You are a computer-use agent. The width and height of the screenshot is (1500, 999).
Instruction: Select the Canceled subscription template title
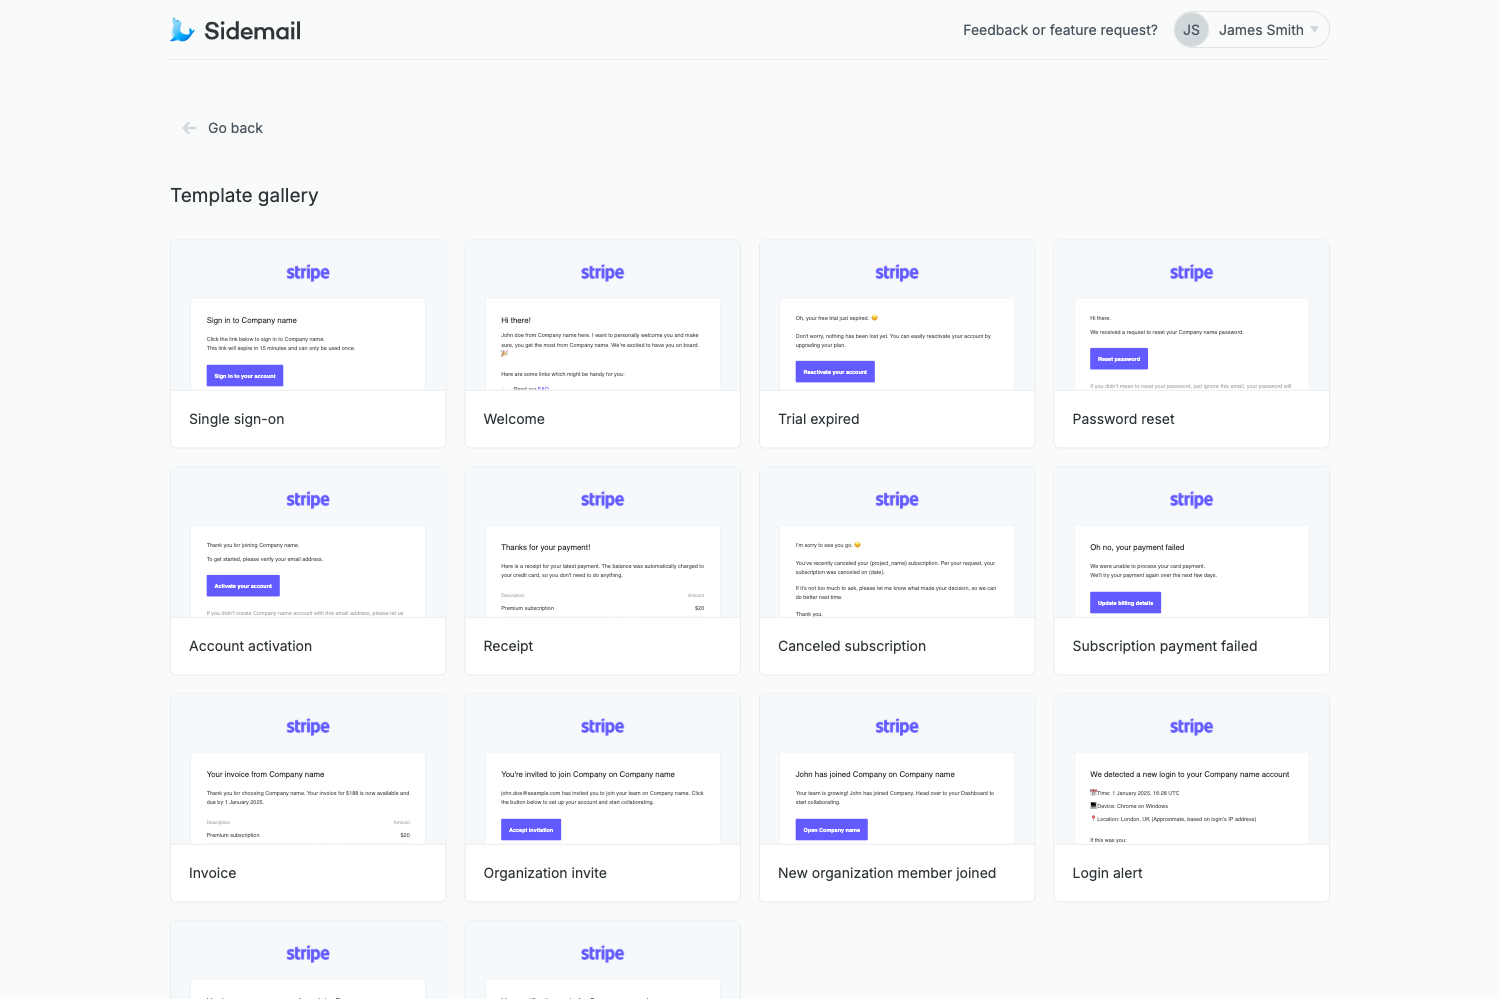pyautogui.click(x=852, y=646)
